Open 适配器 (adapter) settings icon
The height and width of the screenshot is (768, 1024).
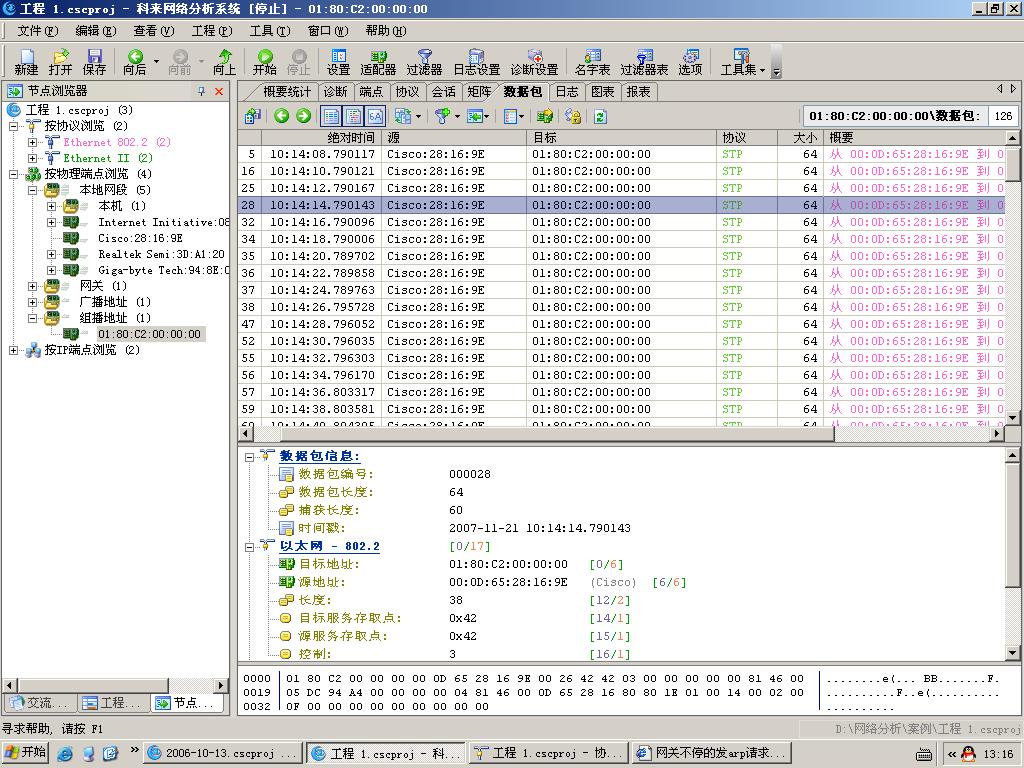(x=378, y=62)
